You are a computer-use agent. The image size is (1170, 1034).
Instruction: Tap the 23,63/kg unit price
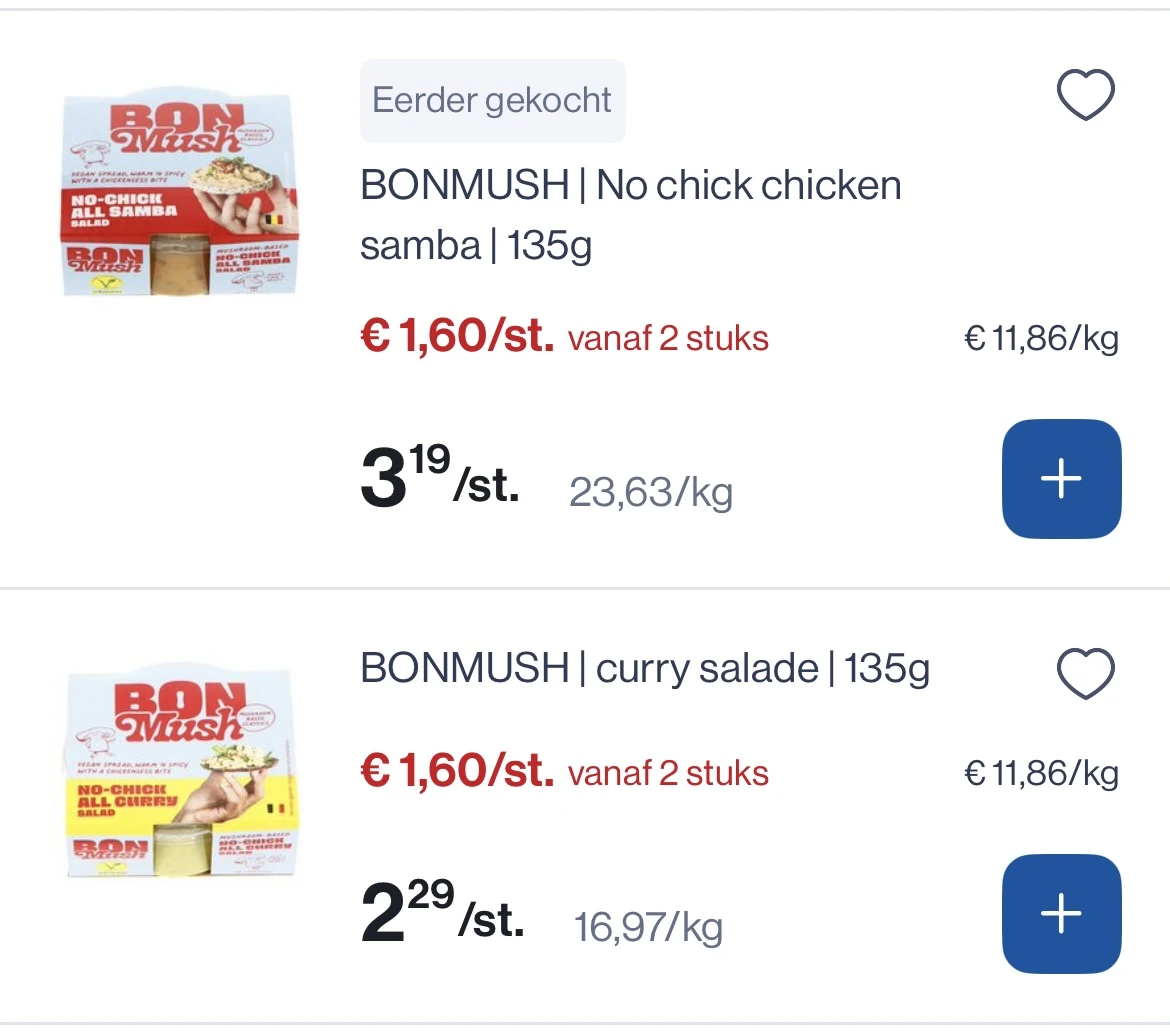click(x=651, y=492)
